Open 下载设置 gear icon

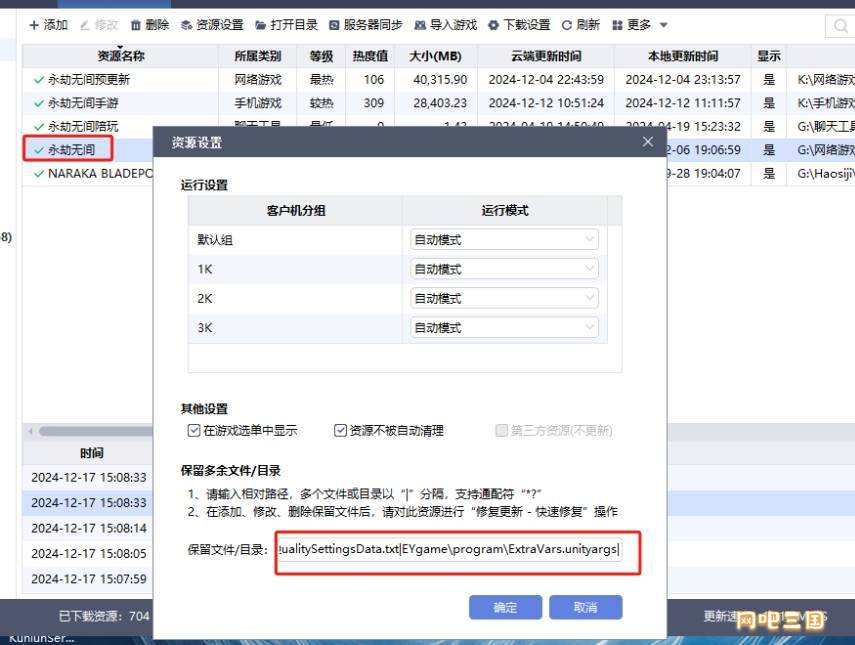click(493, 25)
